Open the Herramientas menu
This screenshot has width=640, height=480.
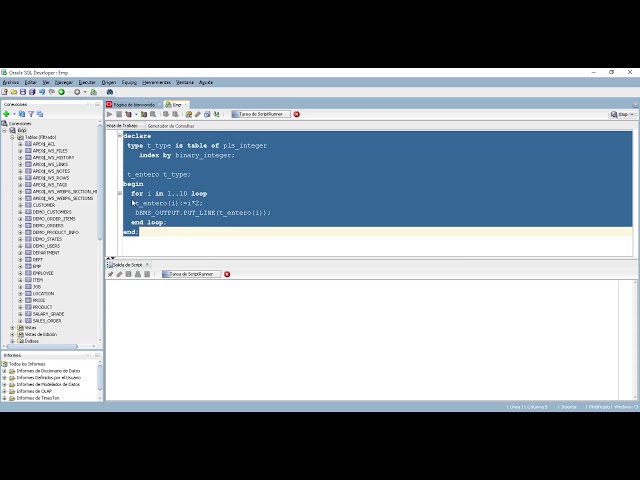click(156, 82)
